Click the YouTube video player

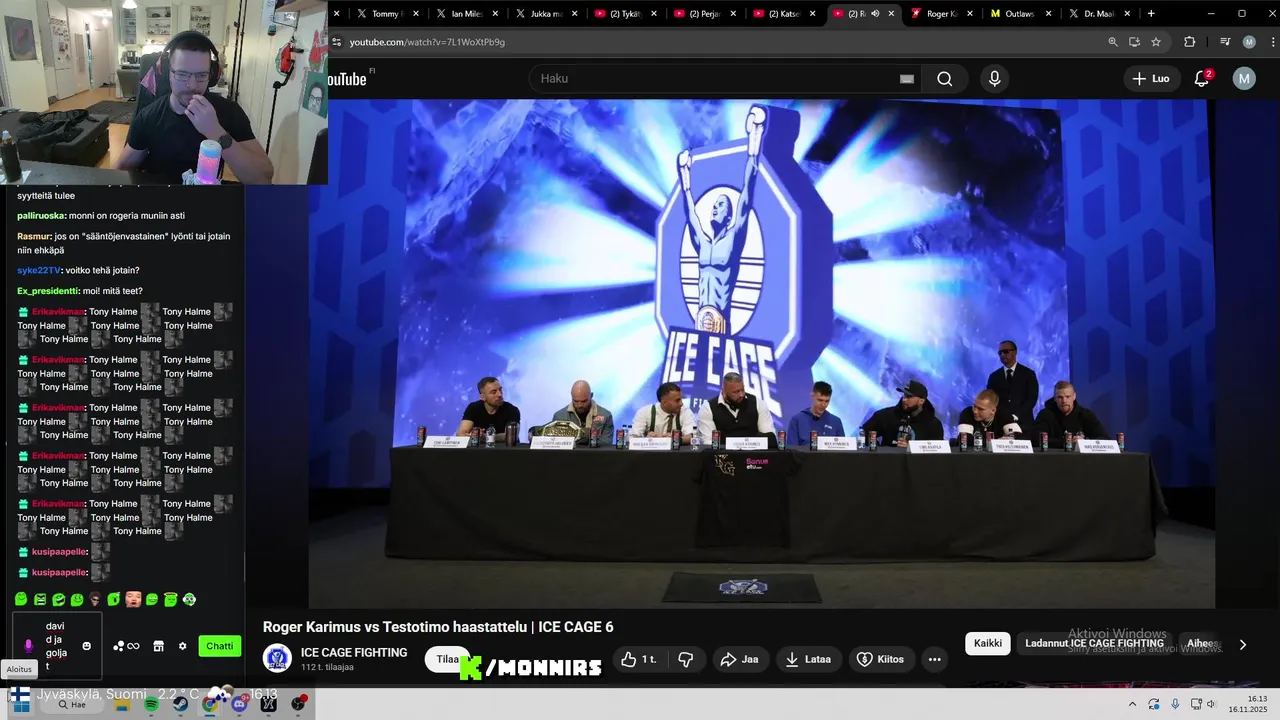[x=760, y=353]
